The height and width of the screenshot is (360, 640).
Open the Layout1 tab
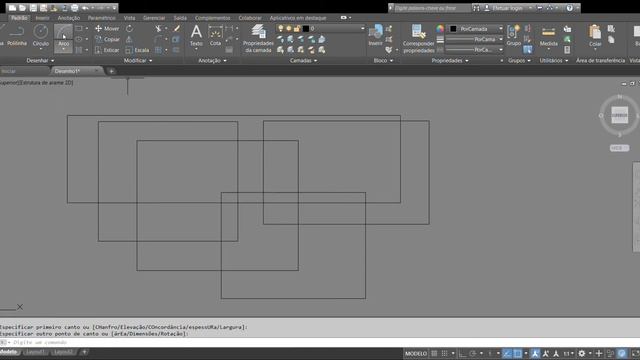click(35, 352)
